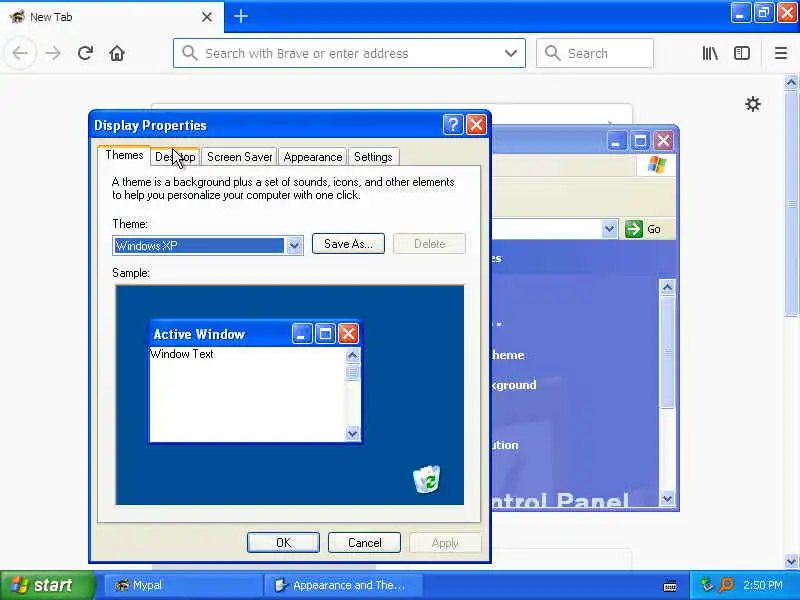Open the Library icon in browser toolbar
This screenshot has height=600, width=800.
710,53
